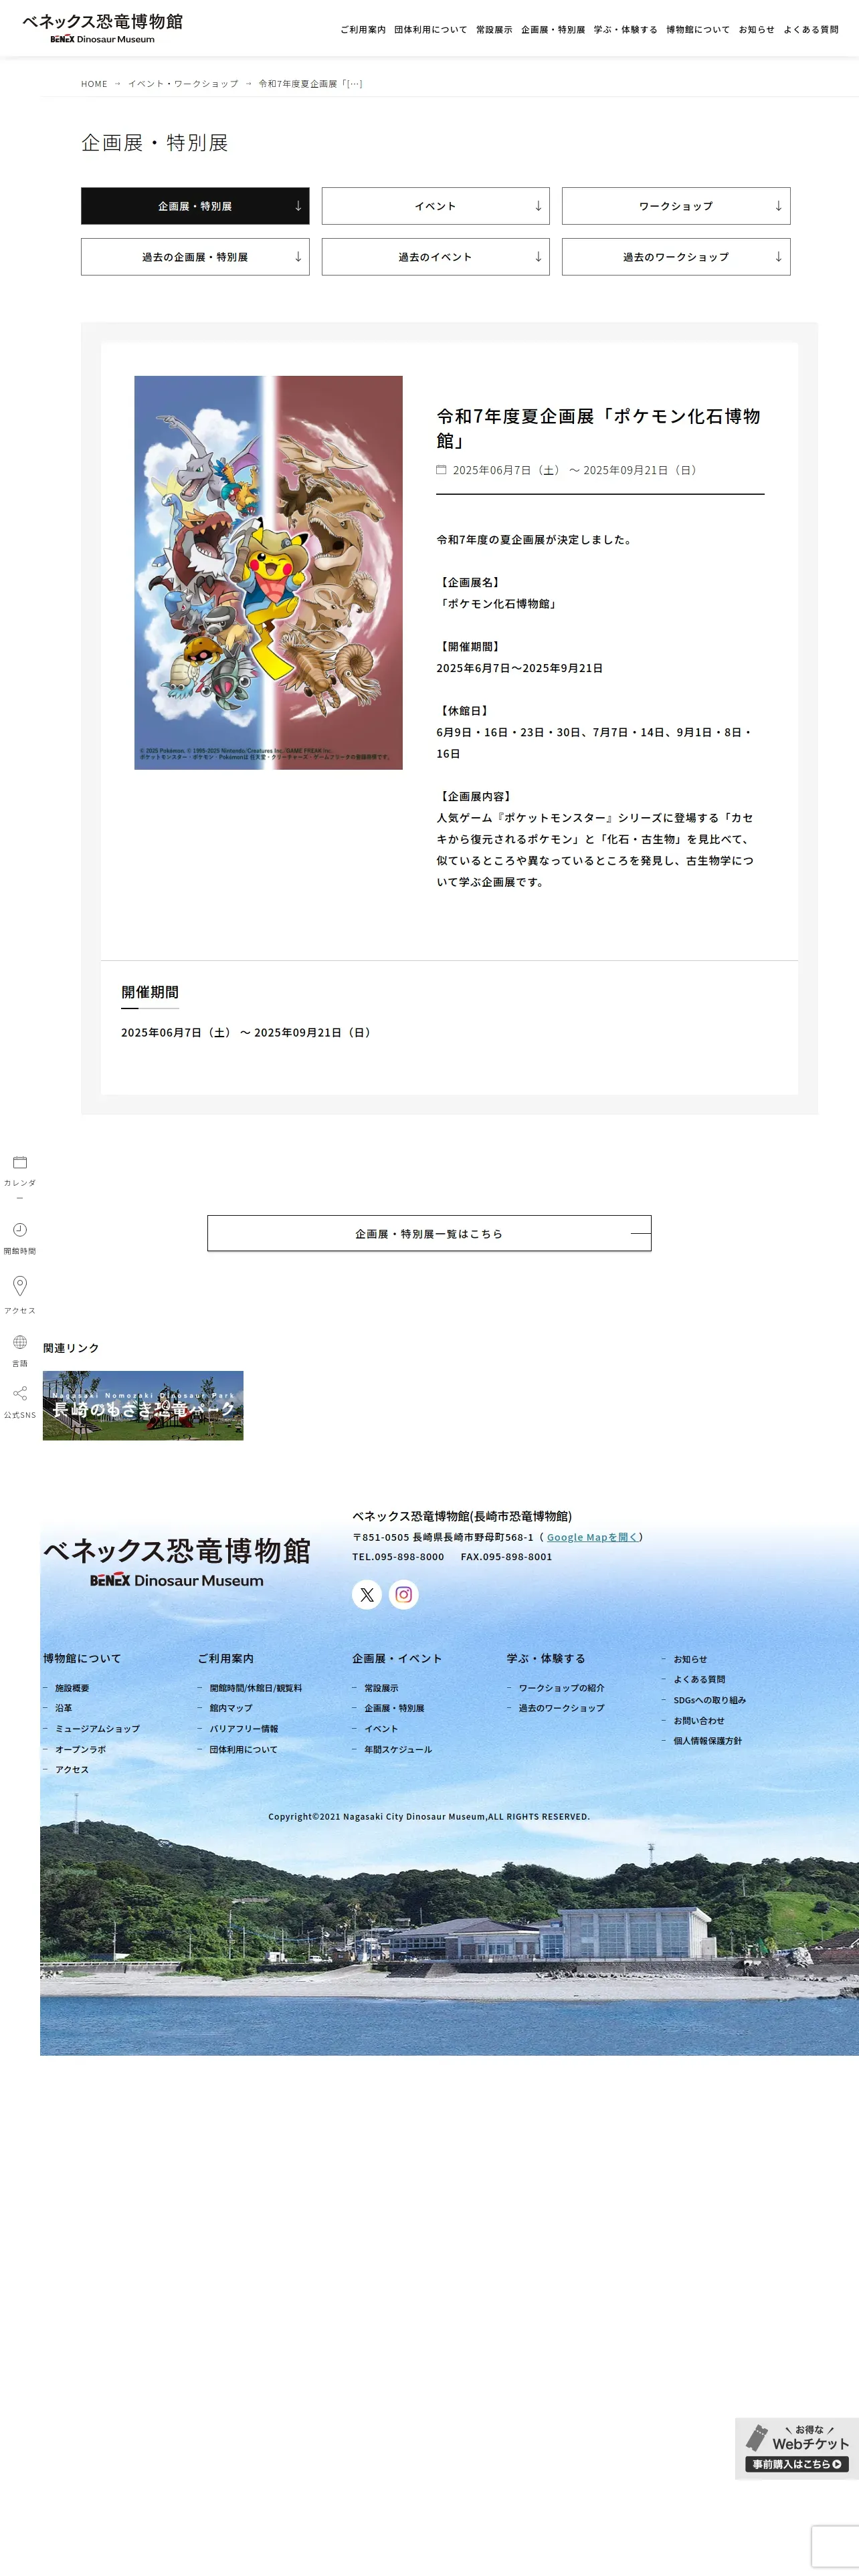Open the 過去のワークショップ button below ワークショップ
Screen dimensions: 859x2576
pos(676,257)
